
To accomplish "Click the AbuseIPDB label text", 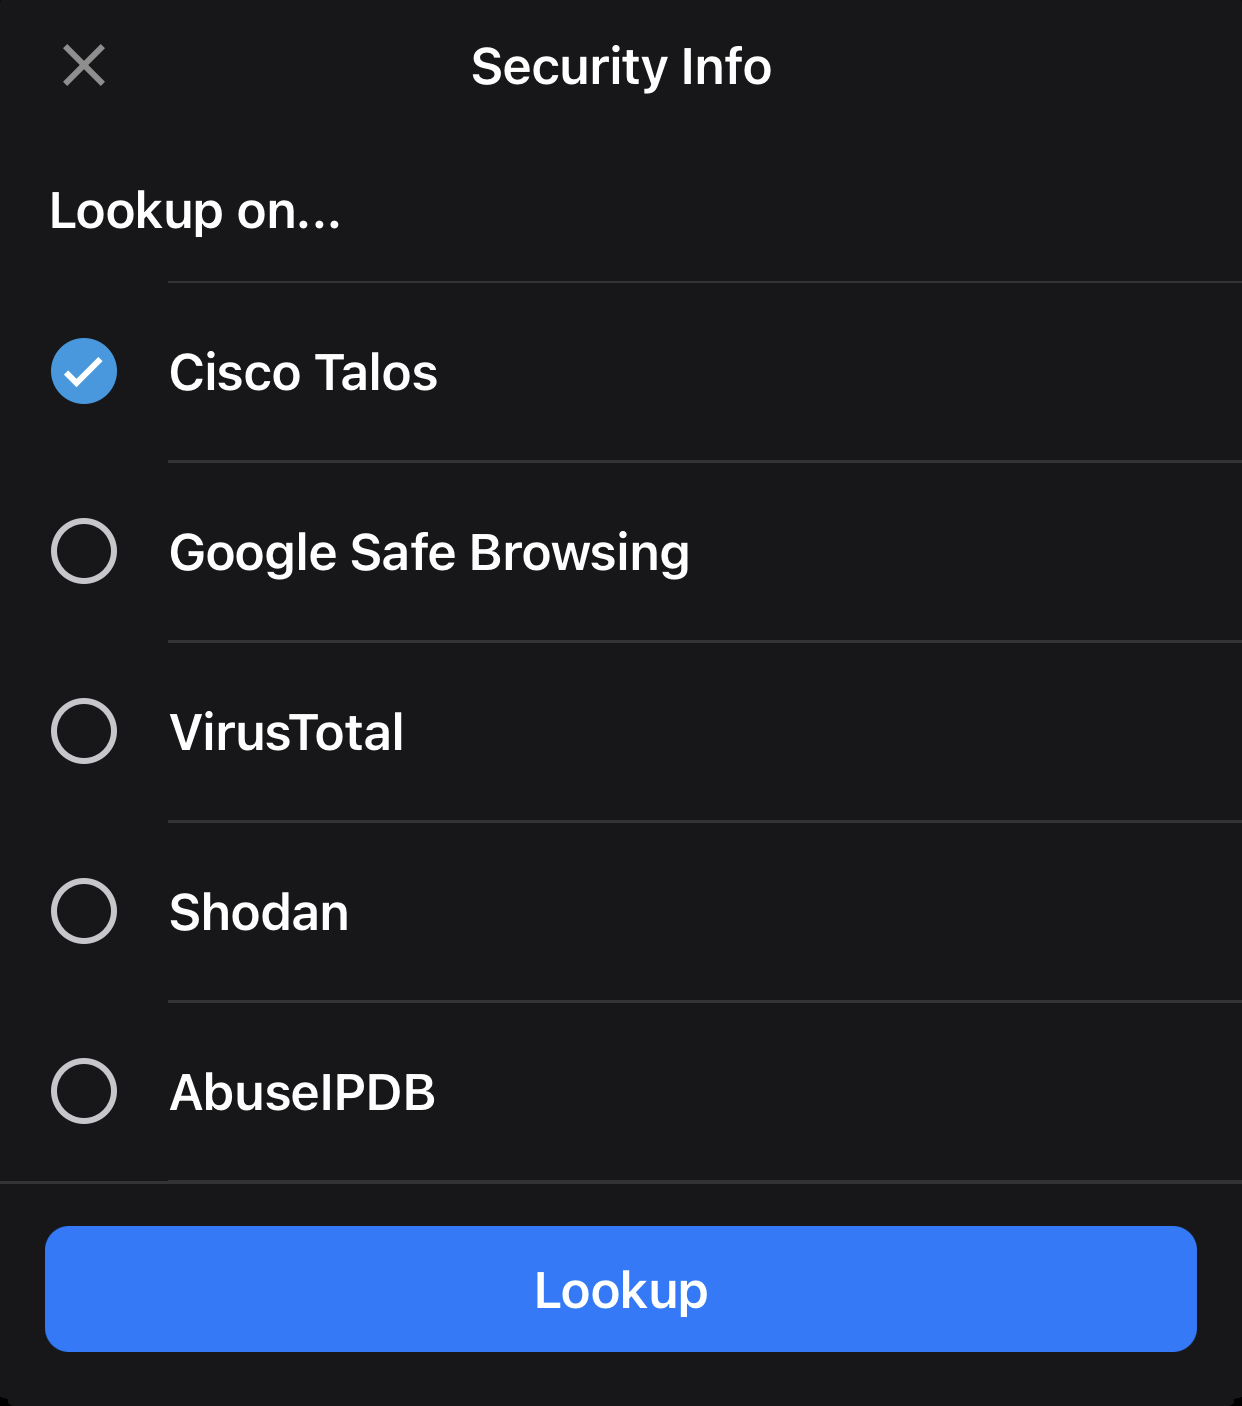I will (302, 1093).
